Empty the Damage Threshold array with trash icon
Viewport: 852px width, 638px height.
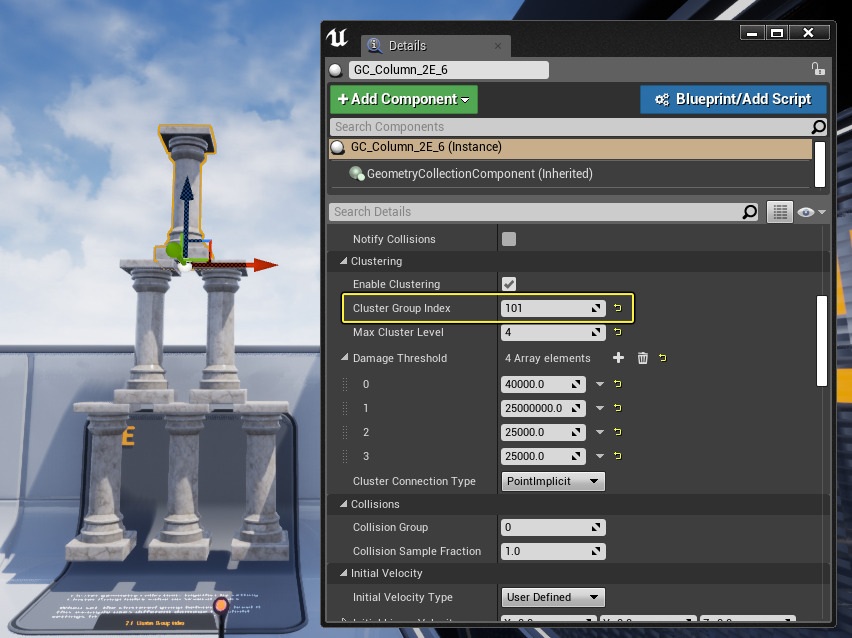643,358
